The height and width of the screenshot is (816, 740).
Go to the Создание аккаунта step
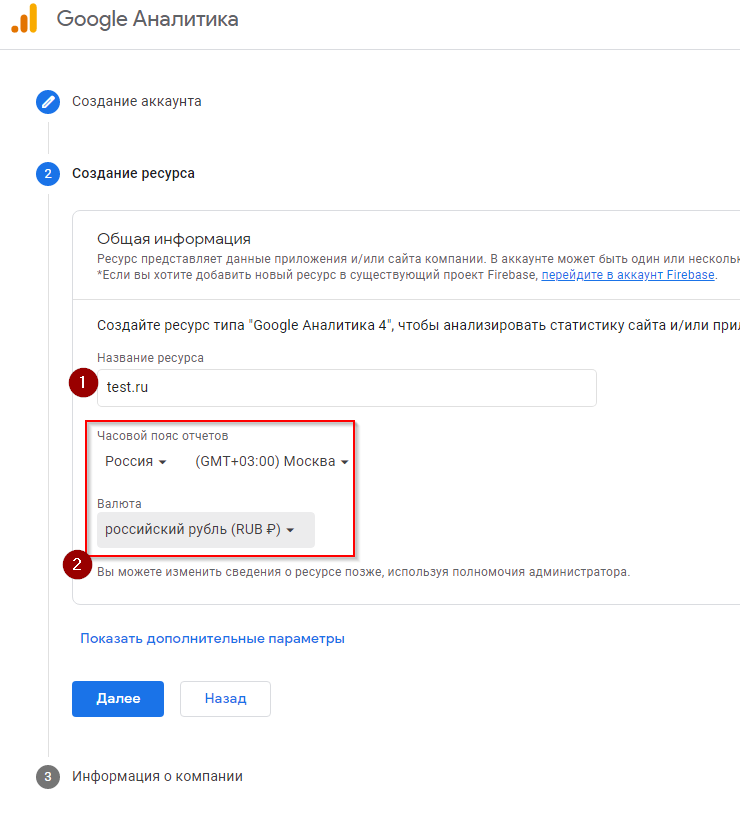point(137,101)
